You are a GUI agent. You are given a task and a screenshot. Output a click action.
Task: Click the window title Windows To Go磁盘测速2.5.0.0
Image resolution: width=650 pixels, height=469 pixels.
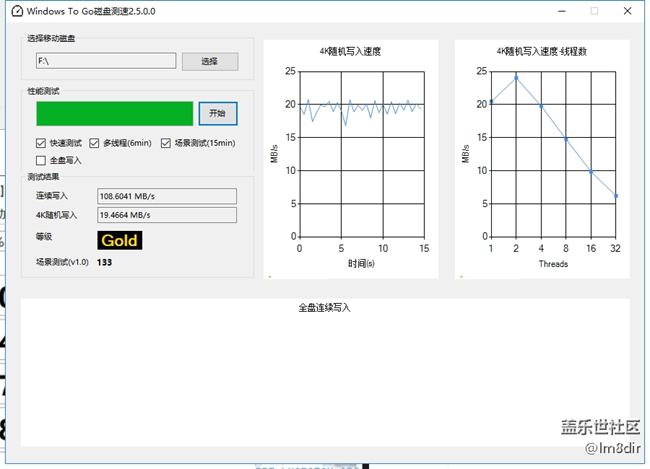[x=91, y=12]
